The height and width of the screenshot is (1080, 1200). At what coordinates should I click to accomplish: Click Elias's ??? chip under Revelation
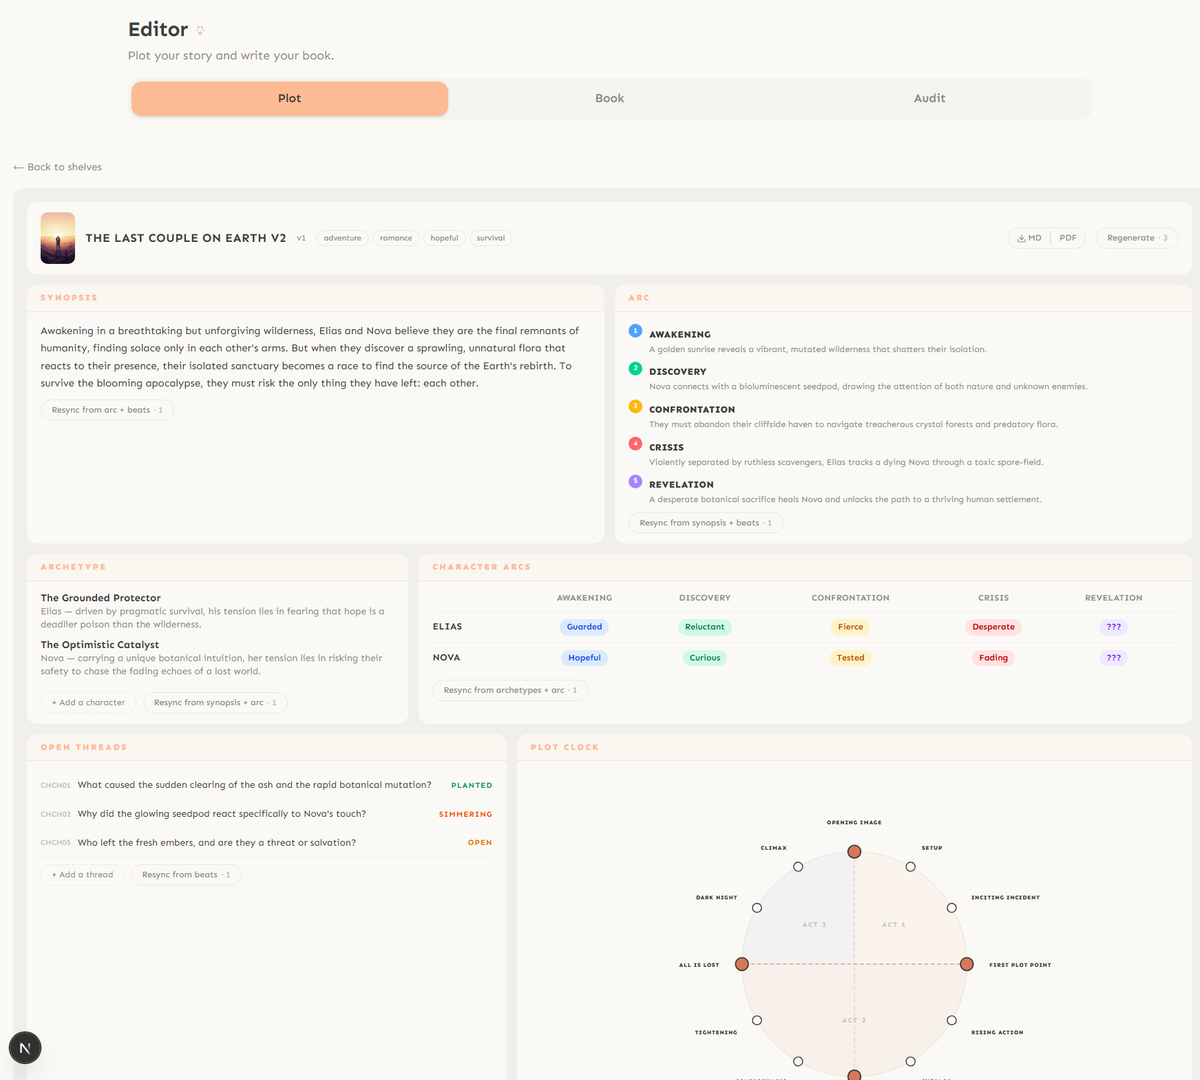click(x=1113, y=626)
